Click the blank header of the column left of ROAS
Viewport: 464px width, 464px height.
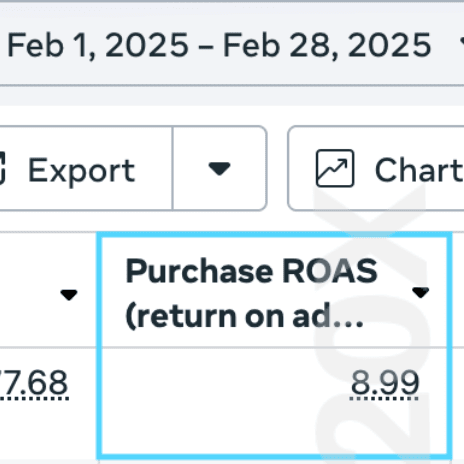28,292
